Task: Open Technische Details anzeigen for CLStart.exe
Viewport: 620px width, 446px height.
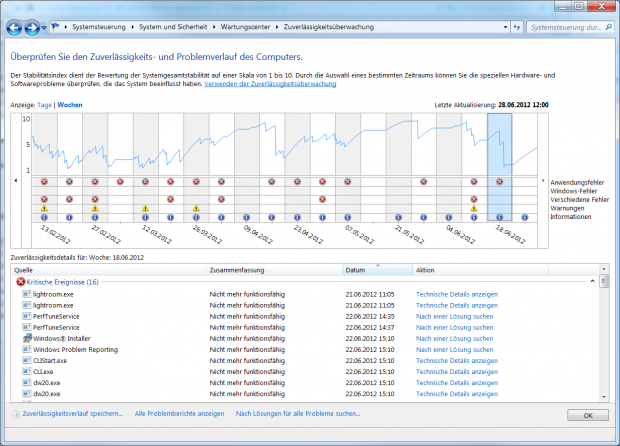Action: pos(457,361)
